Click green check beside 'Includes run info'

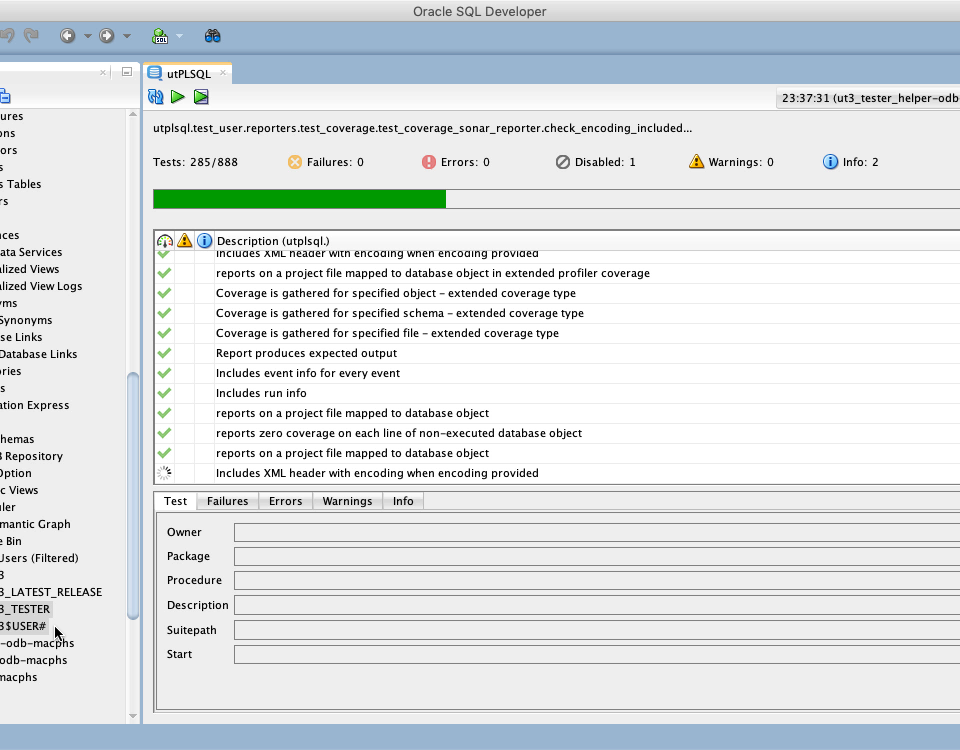coord(164,393)
